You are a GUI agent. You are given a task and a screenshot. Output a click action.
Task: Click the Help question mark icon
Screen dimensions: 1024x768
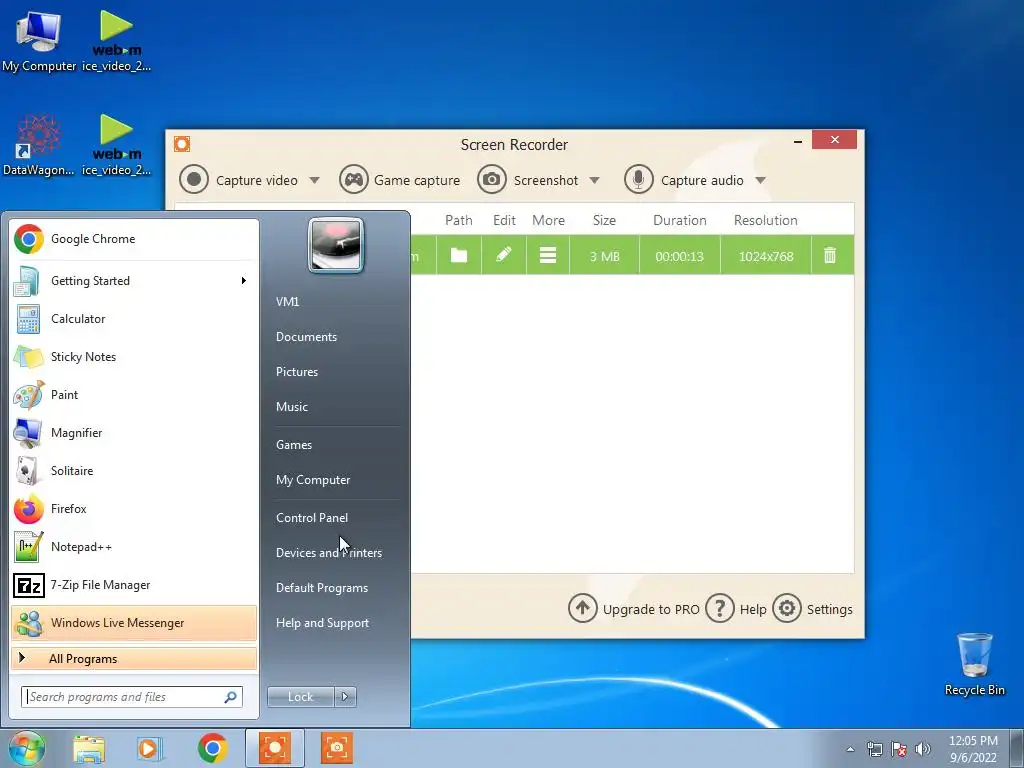720,609
